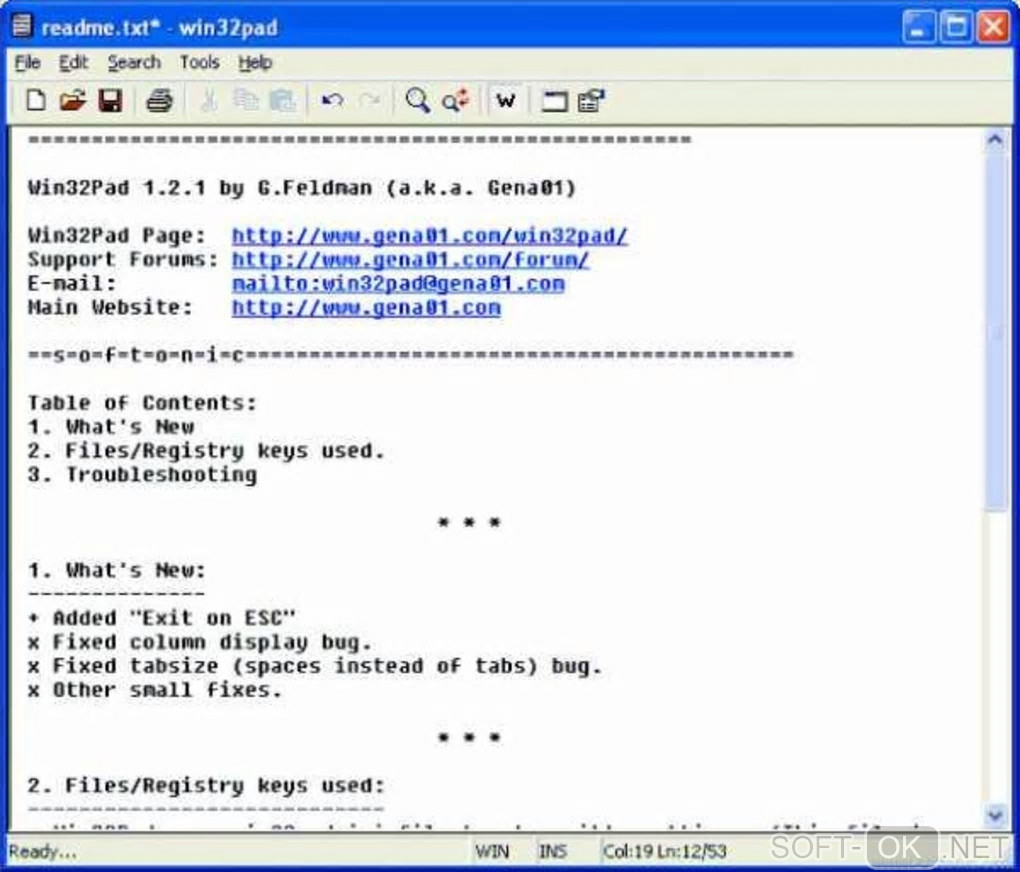Click scrollbar up arrow

click(x=995, y=139)
